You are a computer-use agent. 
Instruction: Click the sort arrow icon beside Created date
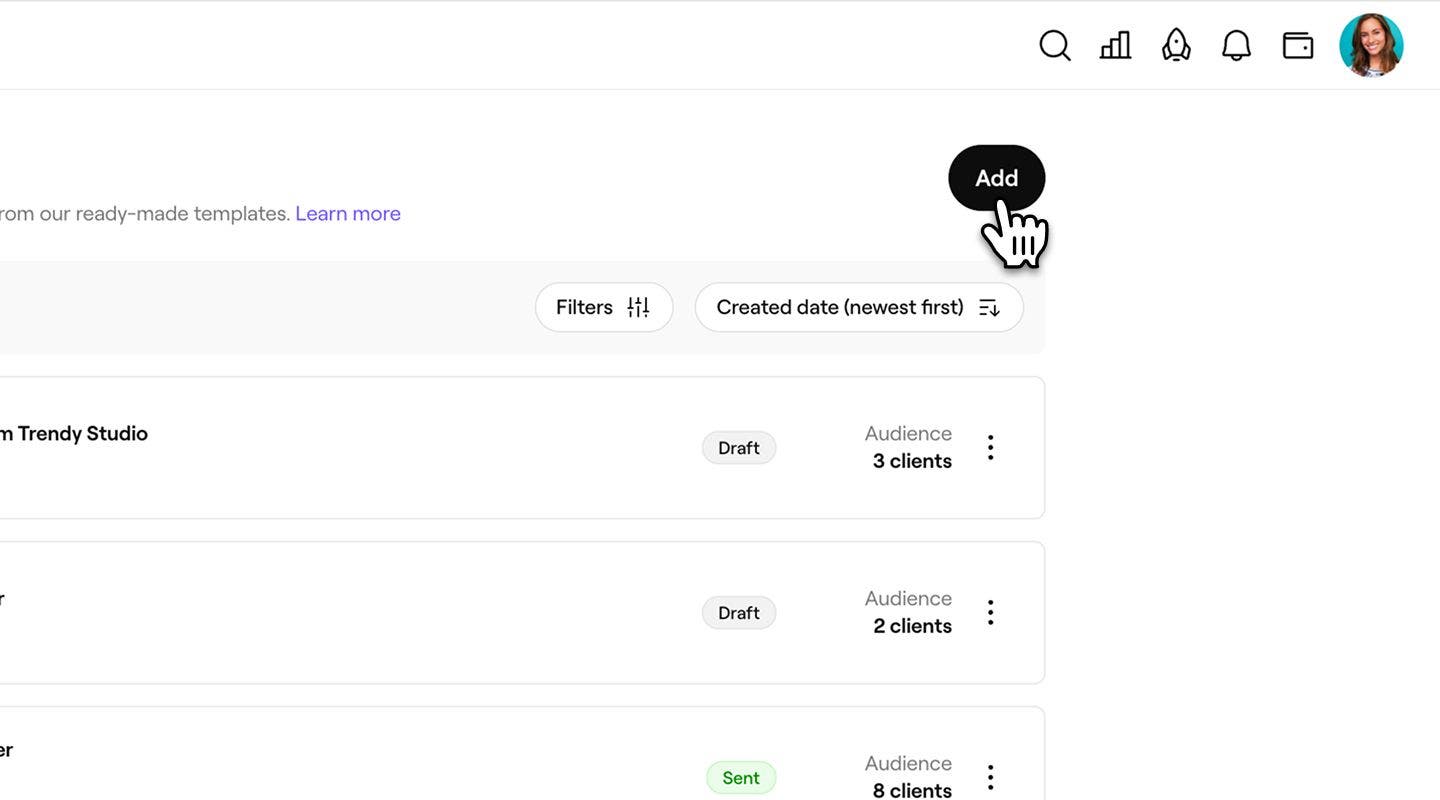(x=989, y=308)
